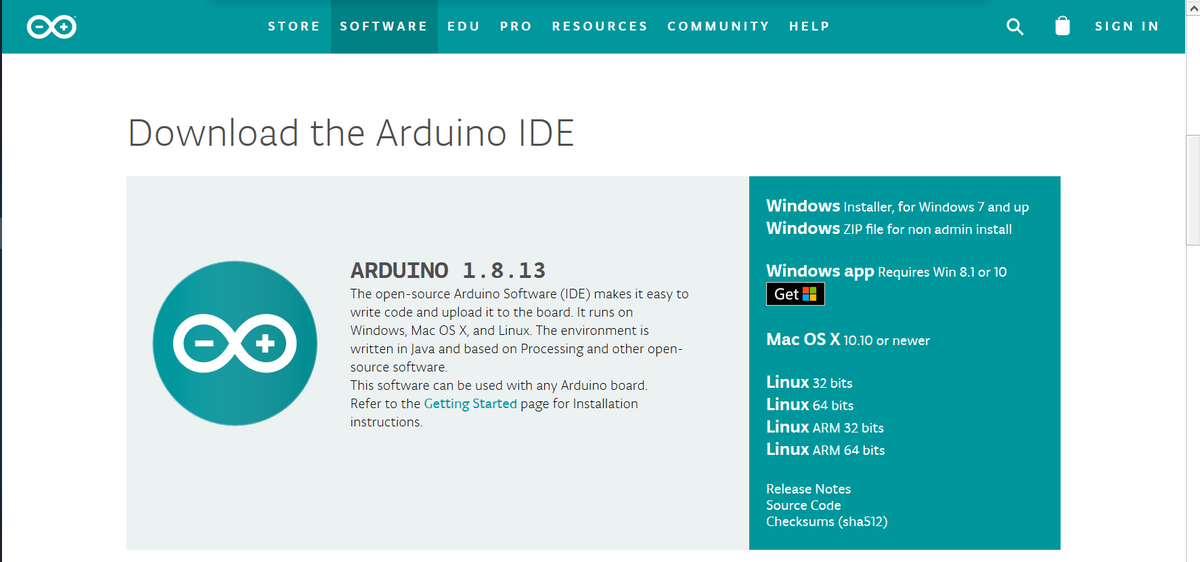The height and width of the screenshot is (562, 1200).
Task: Open the STORE menu
Action: tap(294, 27)
